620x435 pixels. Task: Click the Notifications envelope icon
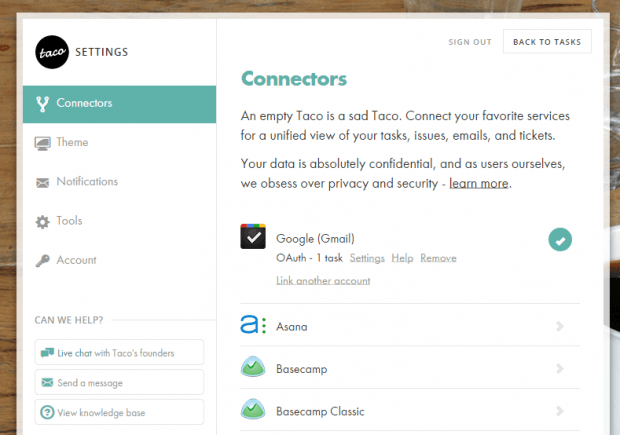tap(42, 182)
